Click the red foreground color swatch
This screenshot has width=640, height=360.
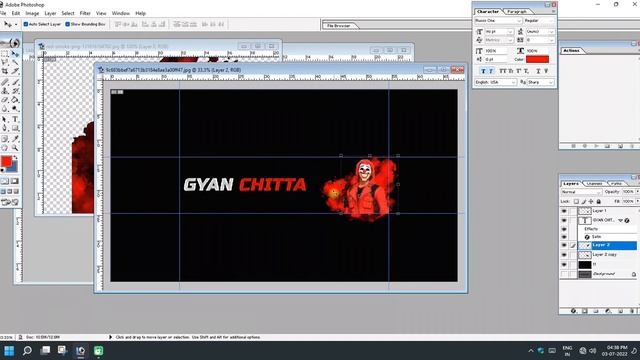(x=6, y=162)
